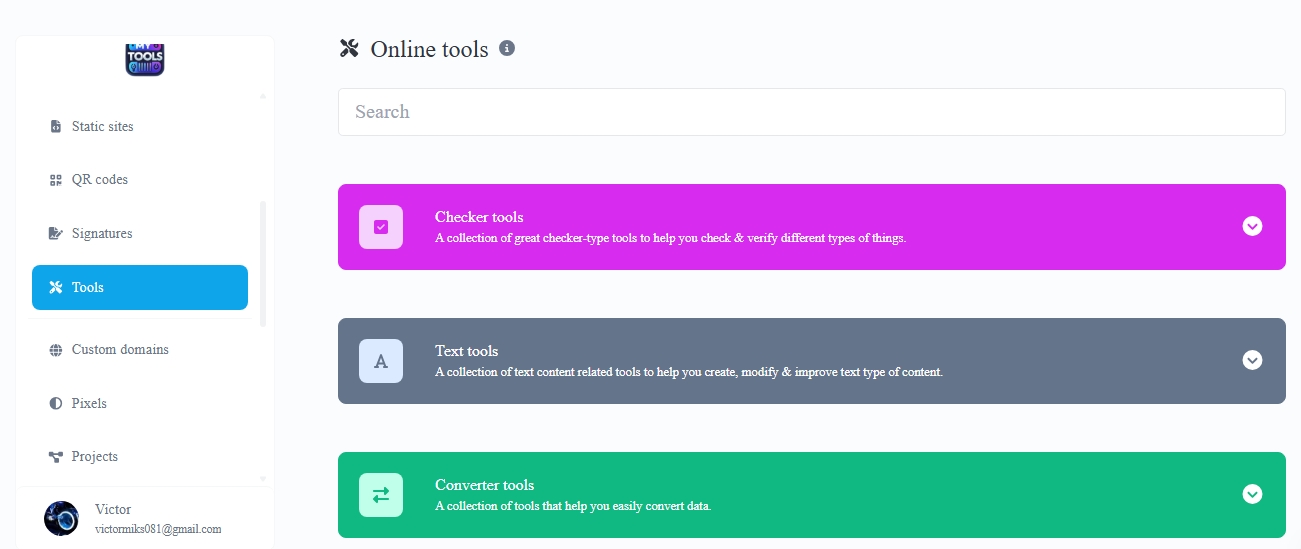
Task: Click the Text tools letter A icon
Action: pyautogui.click(x=381, y=361)
